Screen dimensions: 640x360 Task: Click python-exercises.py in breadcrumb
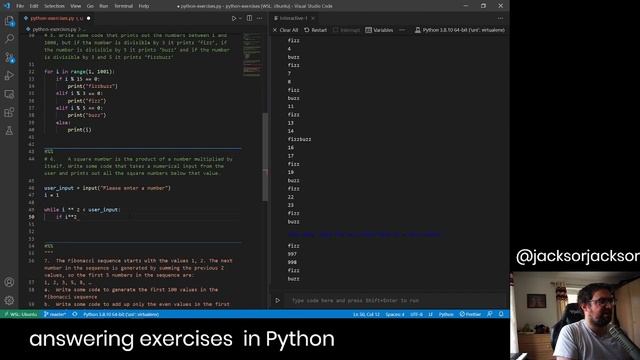tap(54, 29)
